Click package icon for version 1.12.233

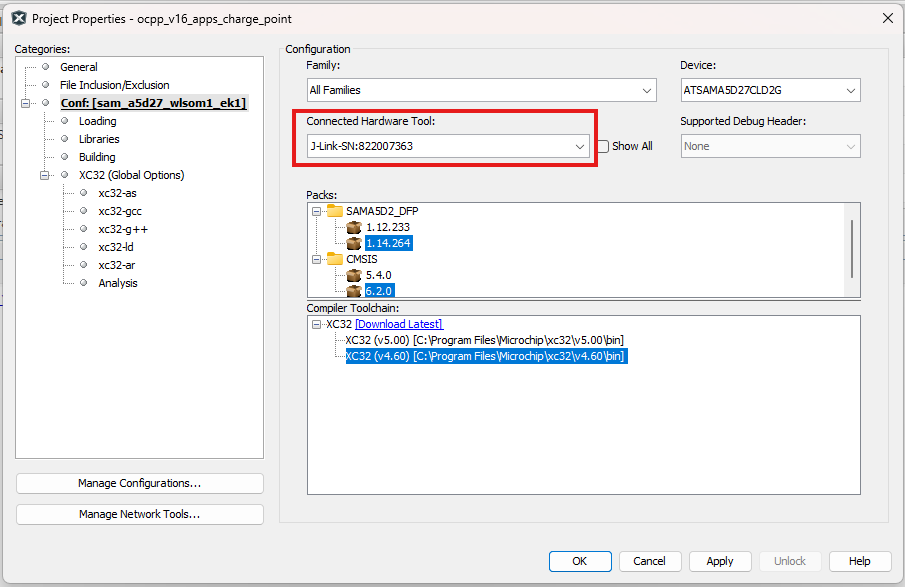(x=354, y=227)
